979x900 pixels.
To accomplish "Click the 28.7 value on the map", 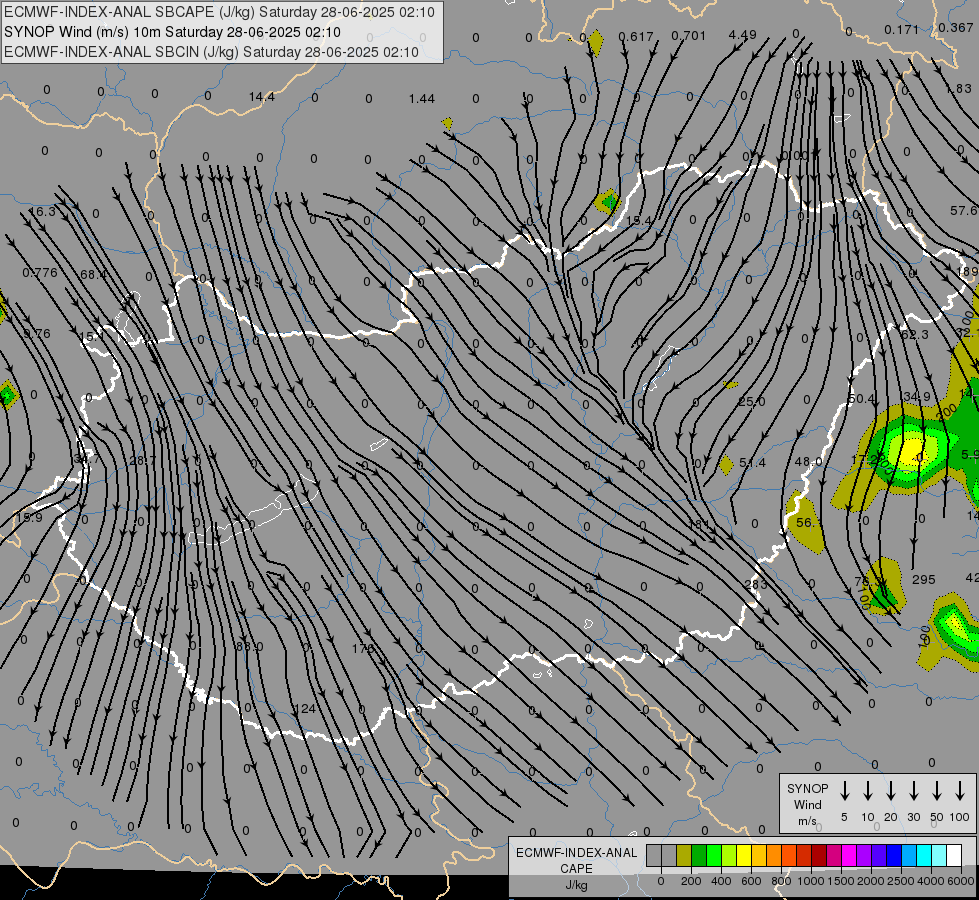I will click(143, 460).
